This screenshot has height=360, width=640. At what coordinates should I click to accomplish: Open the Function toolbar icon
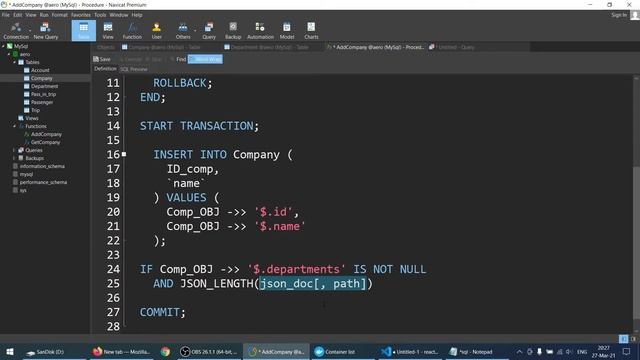(132, 31)
